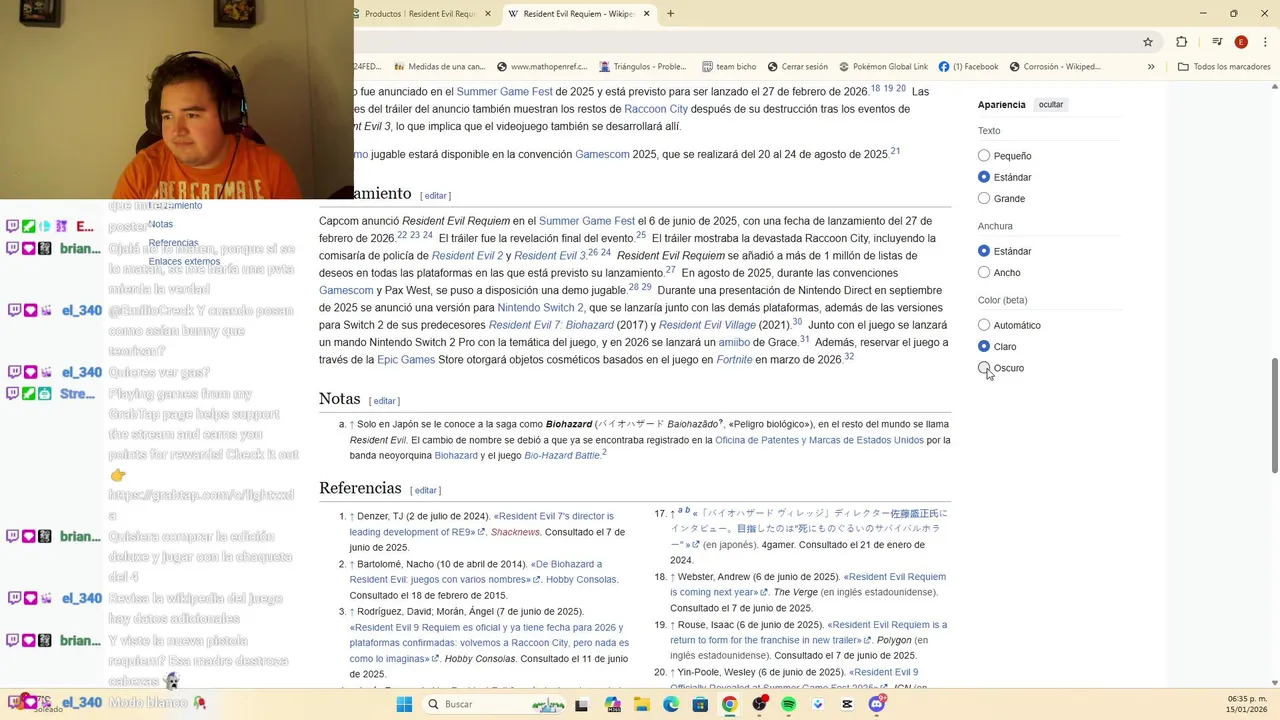
Task: Edit the Notas section
Action: tap(384, 401)
